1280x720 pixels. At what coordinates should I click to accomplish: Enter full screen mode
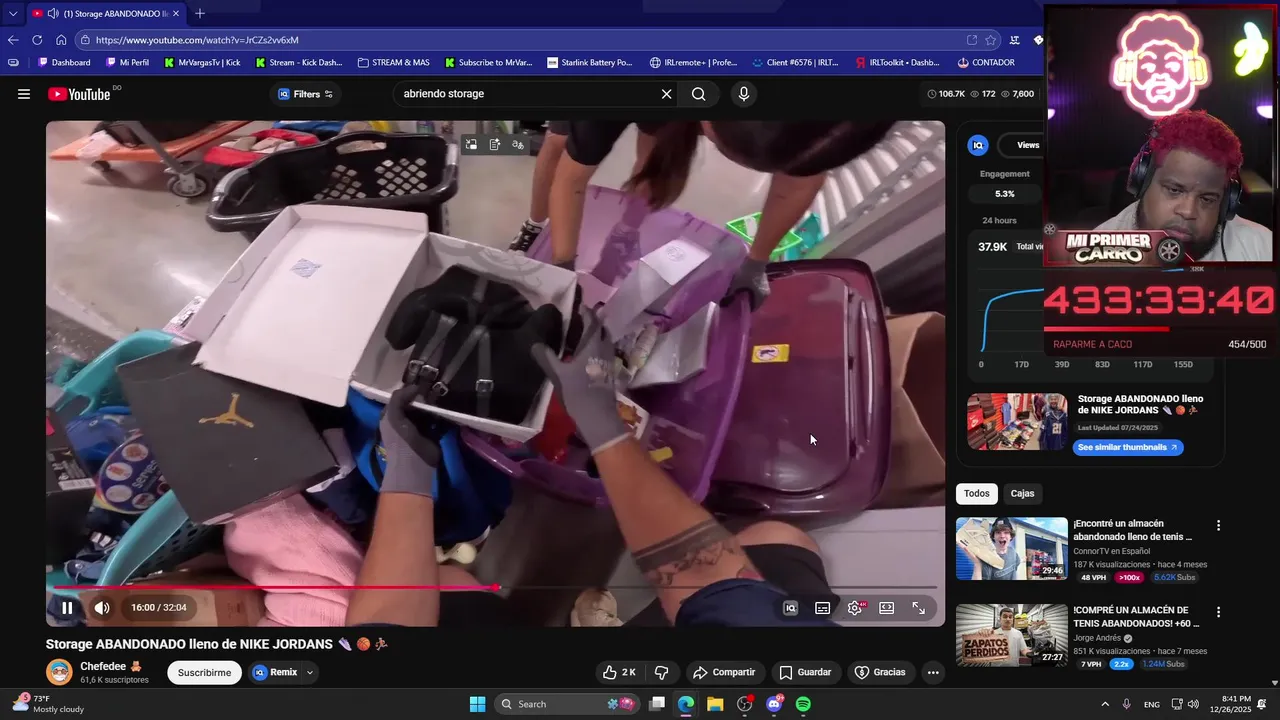click(918, 607)
